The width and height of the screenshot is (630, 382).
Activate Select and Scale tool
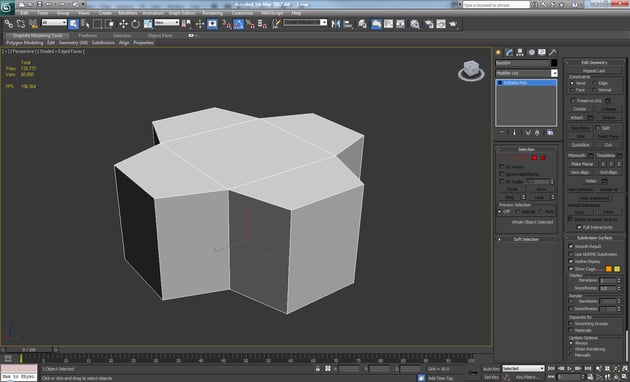tap(148, 24)
